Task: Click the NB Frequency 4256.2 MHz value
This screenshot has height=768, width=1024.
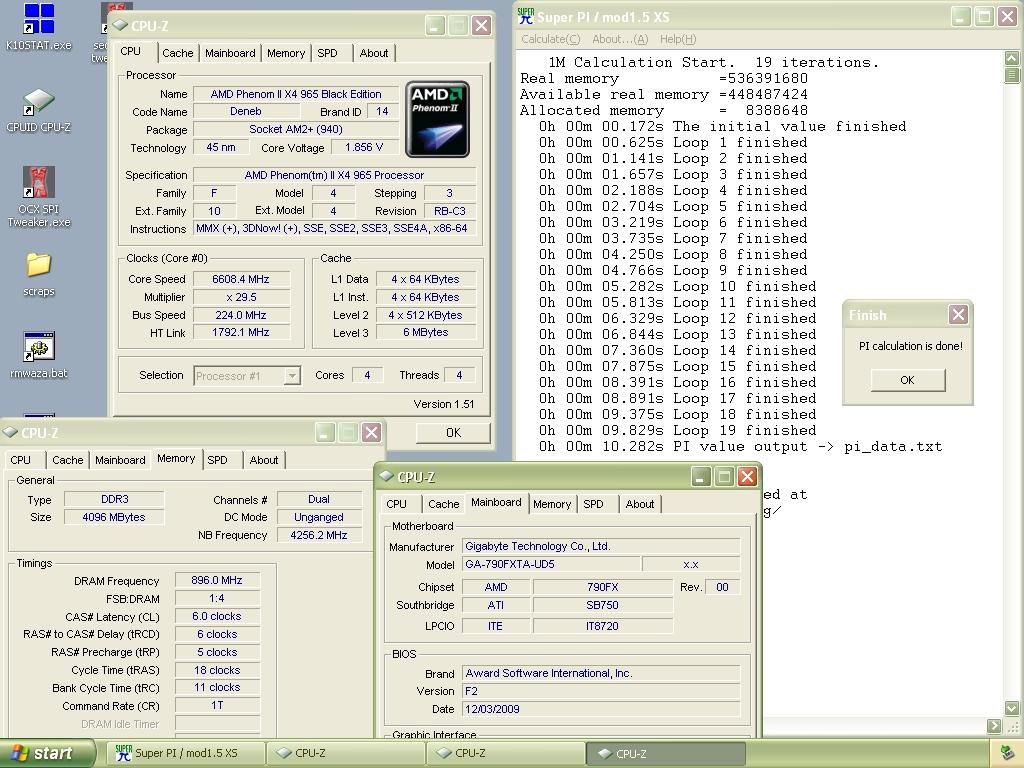Action: [319, 535]
